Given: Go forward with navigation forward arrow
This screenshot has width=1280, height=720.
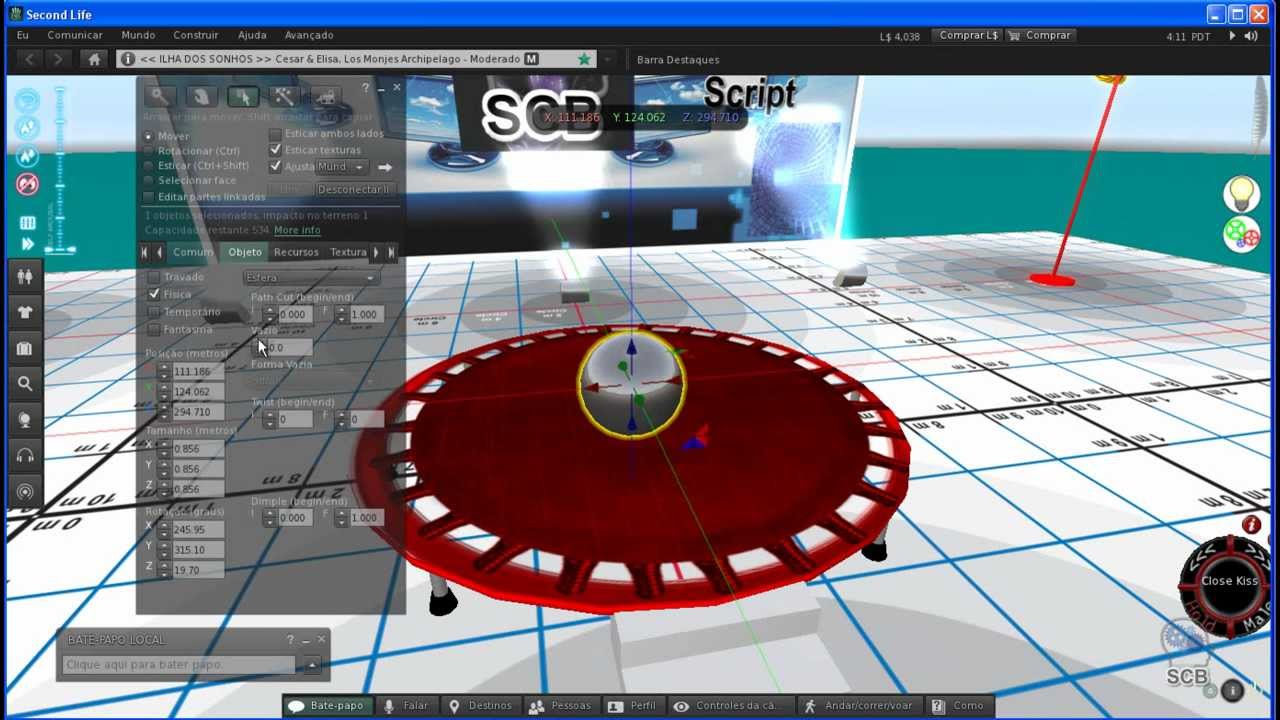Looking at the screenshot, I should click(x=58, y=59).
